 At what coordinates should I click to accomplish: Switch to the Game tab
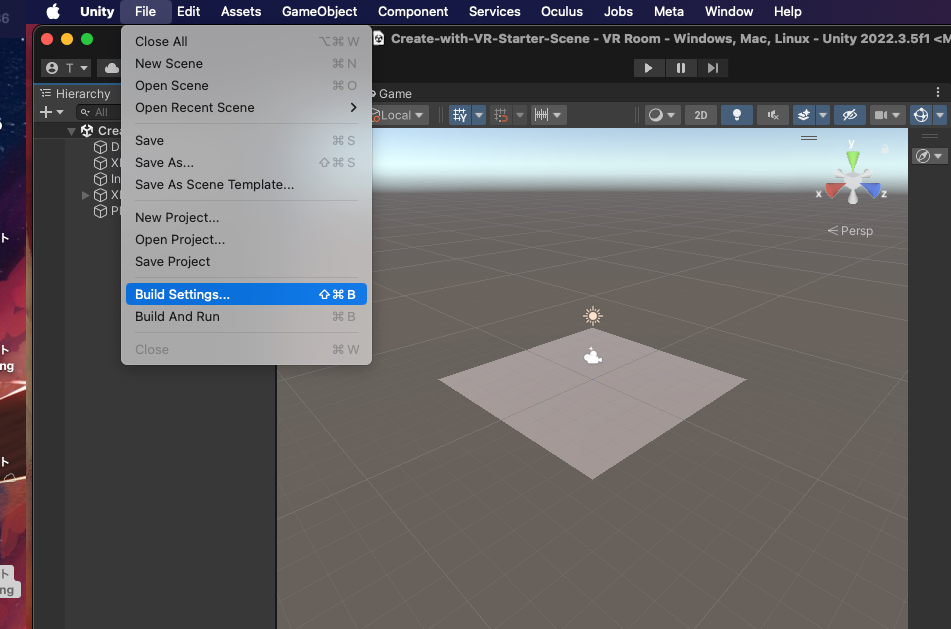tap(392, 93)
